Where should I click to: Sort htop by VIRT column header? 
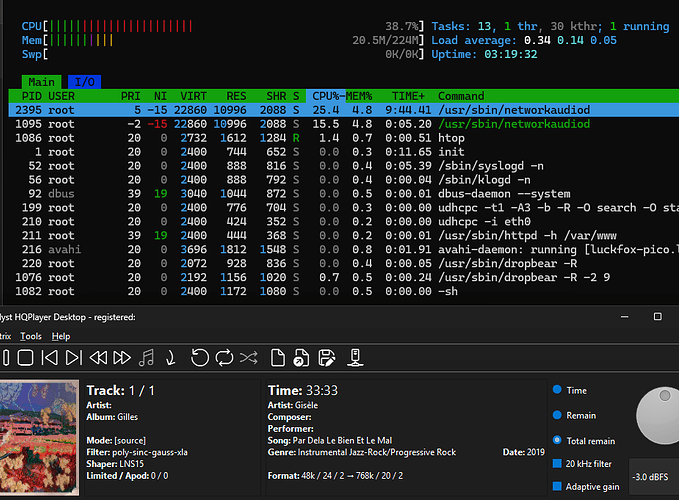(193, 96)
